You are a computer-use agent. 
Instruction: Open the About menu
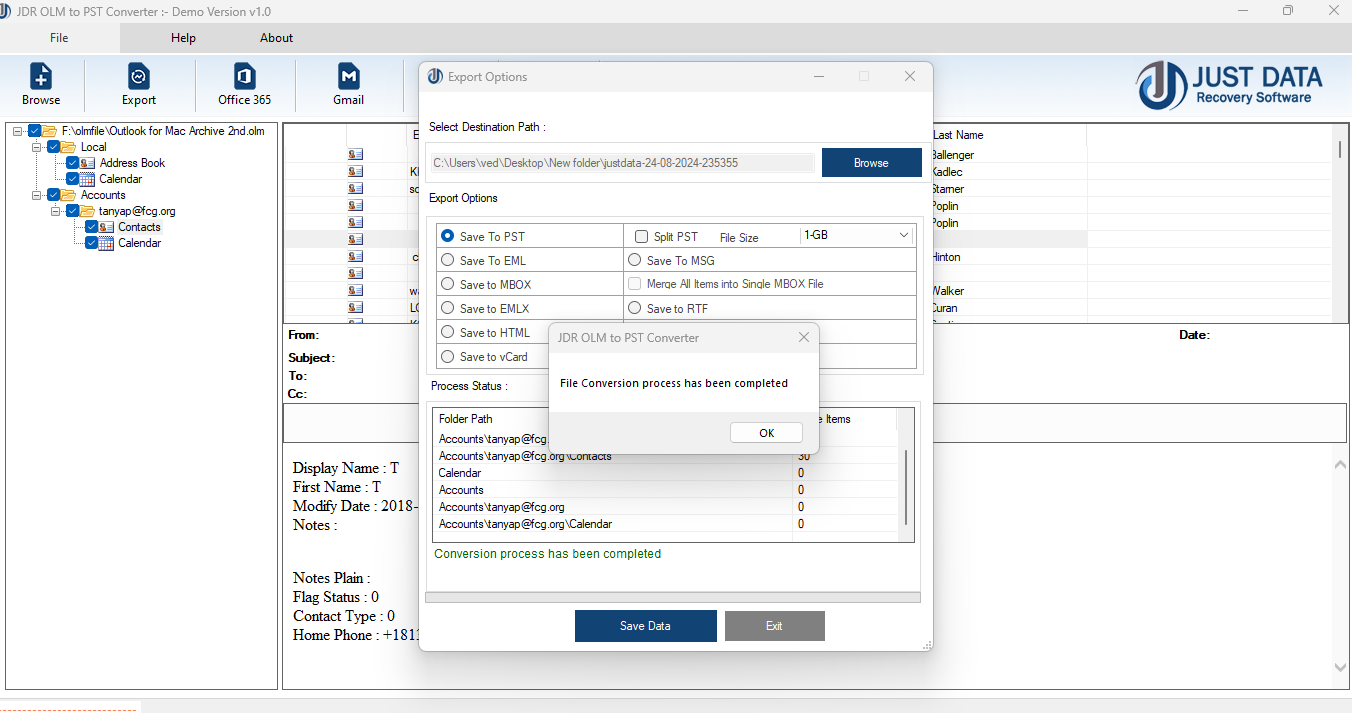point(277,38)
